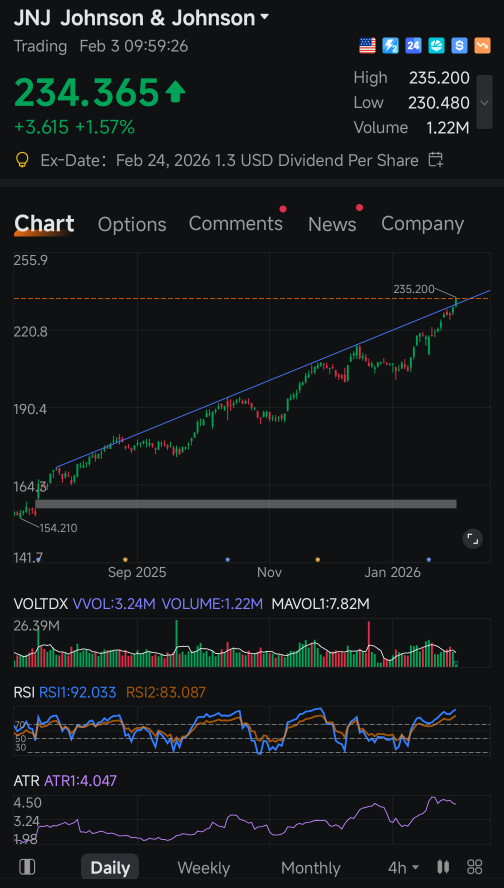Click the gray support zone bar on chart
The width and height of the screenshot is (504, 888).
pos(246,503)
